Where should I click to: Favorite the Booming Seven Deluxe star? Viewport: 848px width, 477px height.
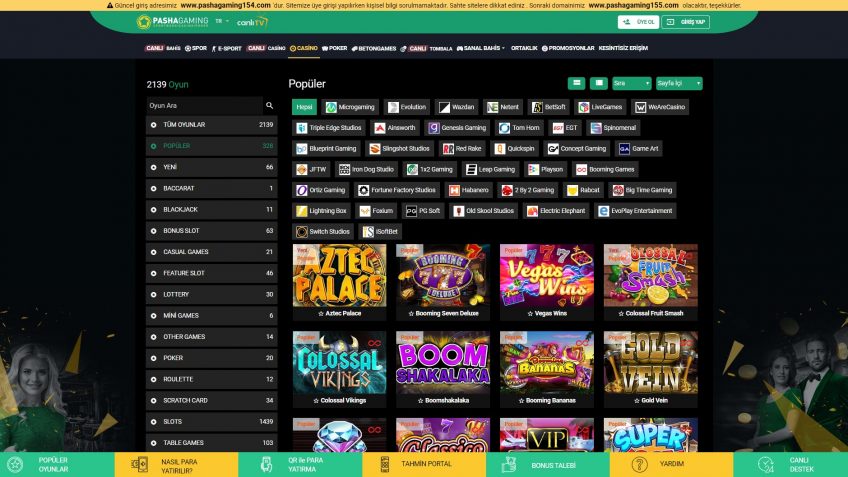click(411, 314)
